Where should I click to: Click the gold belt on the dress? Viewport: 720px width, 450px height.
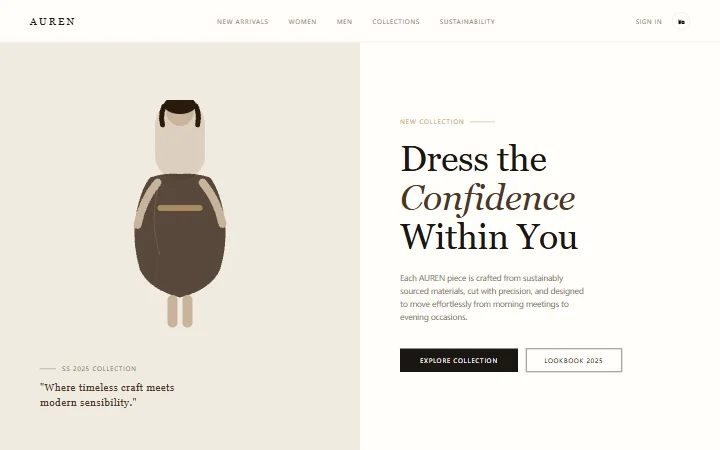(x=180, y=208)
